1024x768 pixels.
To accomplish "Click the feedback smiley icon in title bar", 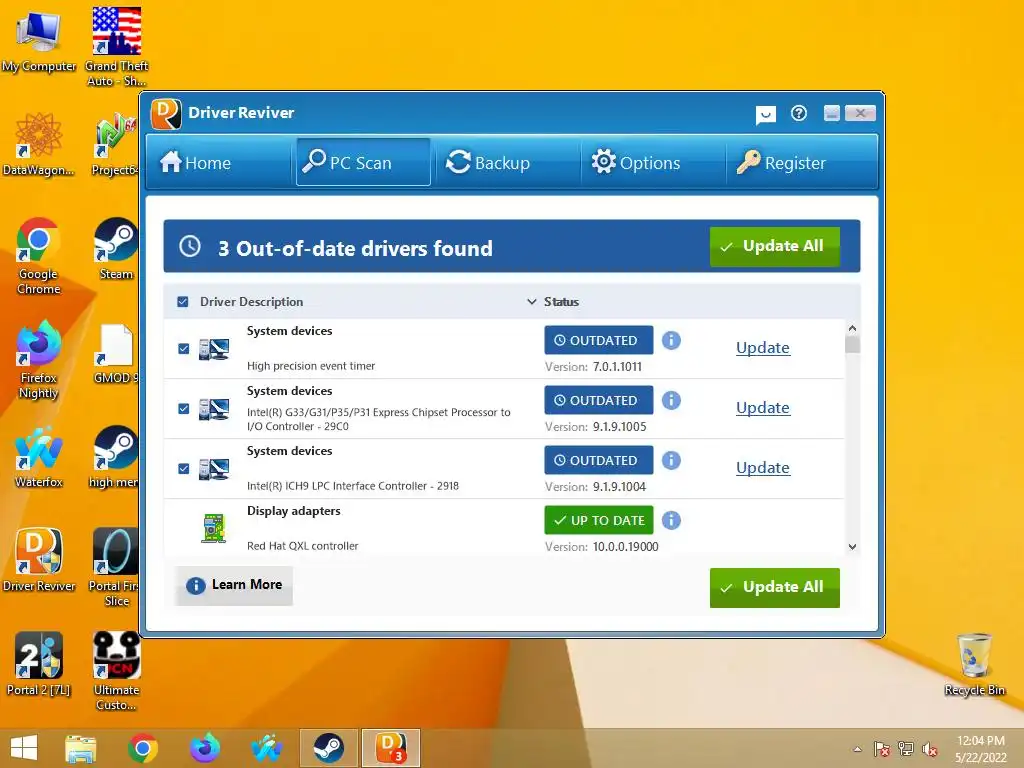I will point(765,114).
